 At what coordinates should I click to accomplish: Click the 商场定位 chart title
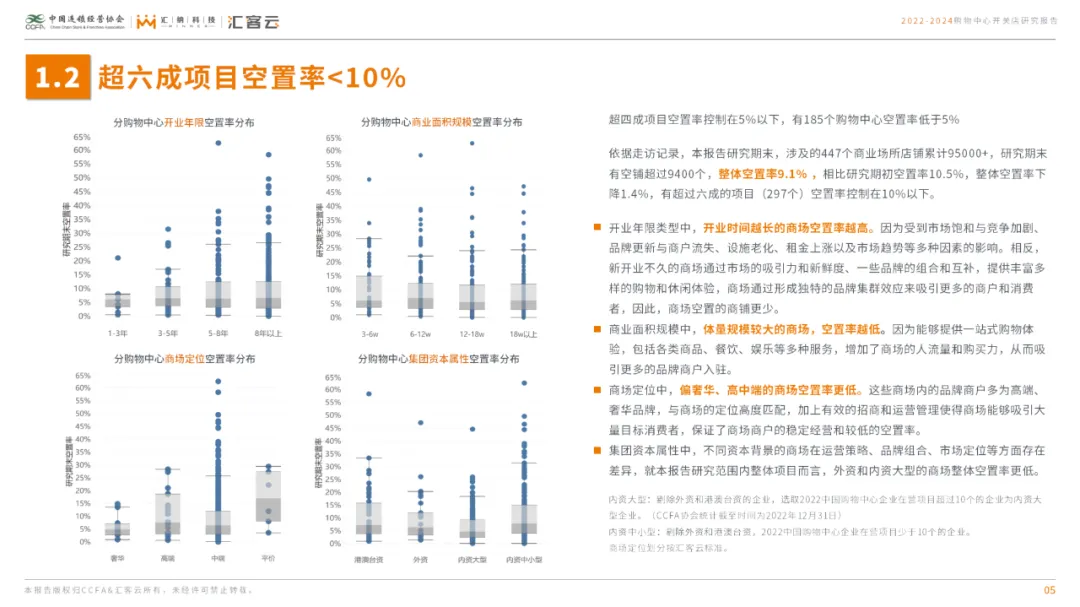click(x=184, y=359)
